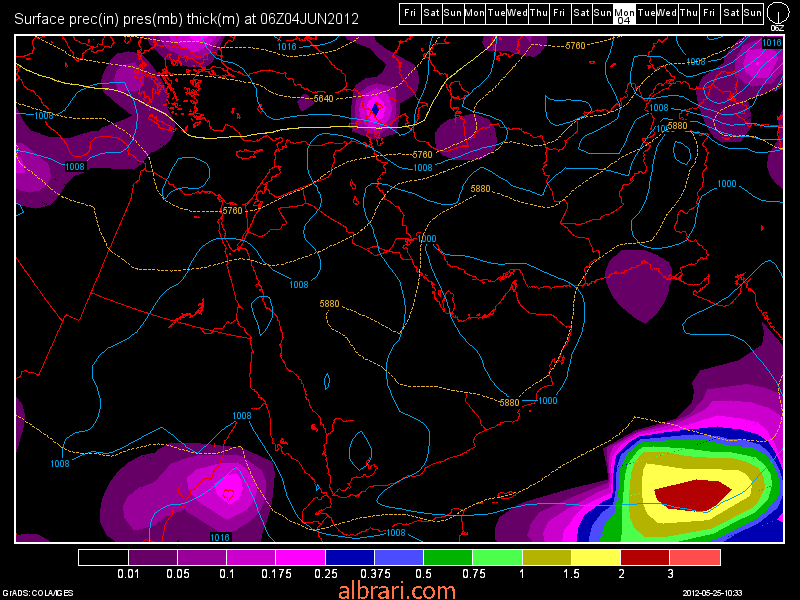Pick the purple 0.05–0.1 legend swatch
The image size is (800, 600).
tap(202, 557)
